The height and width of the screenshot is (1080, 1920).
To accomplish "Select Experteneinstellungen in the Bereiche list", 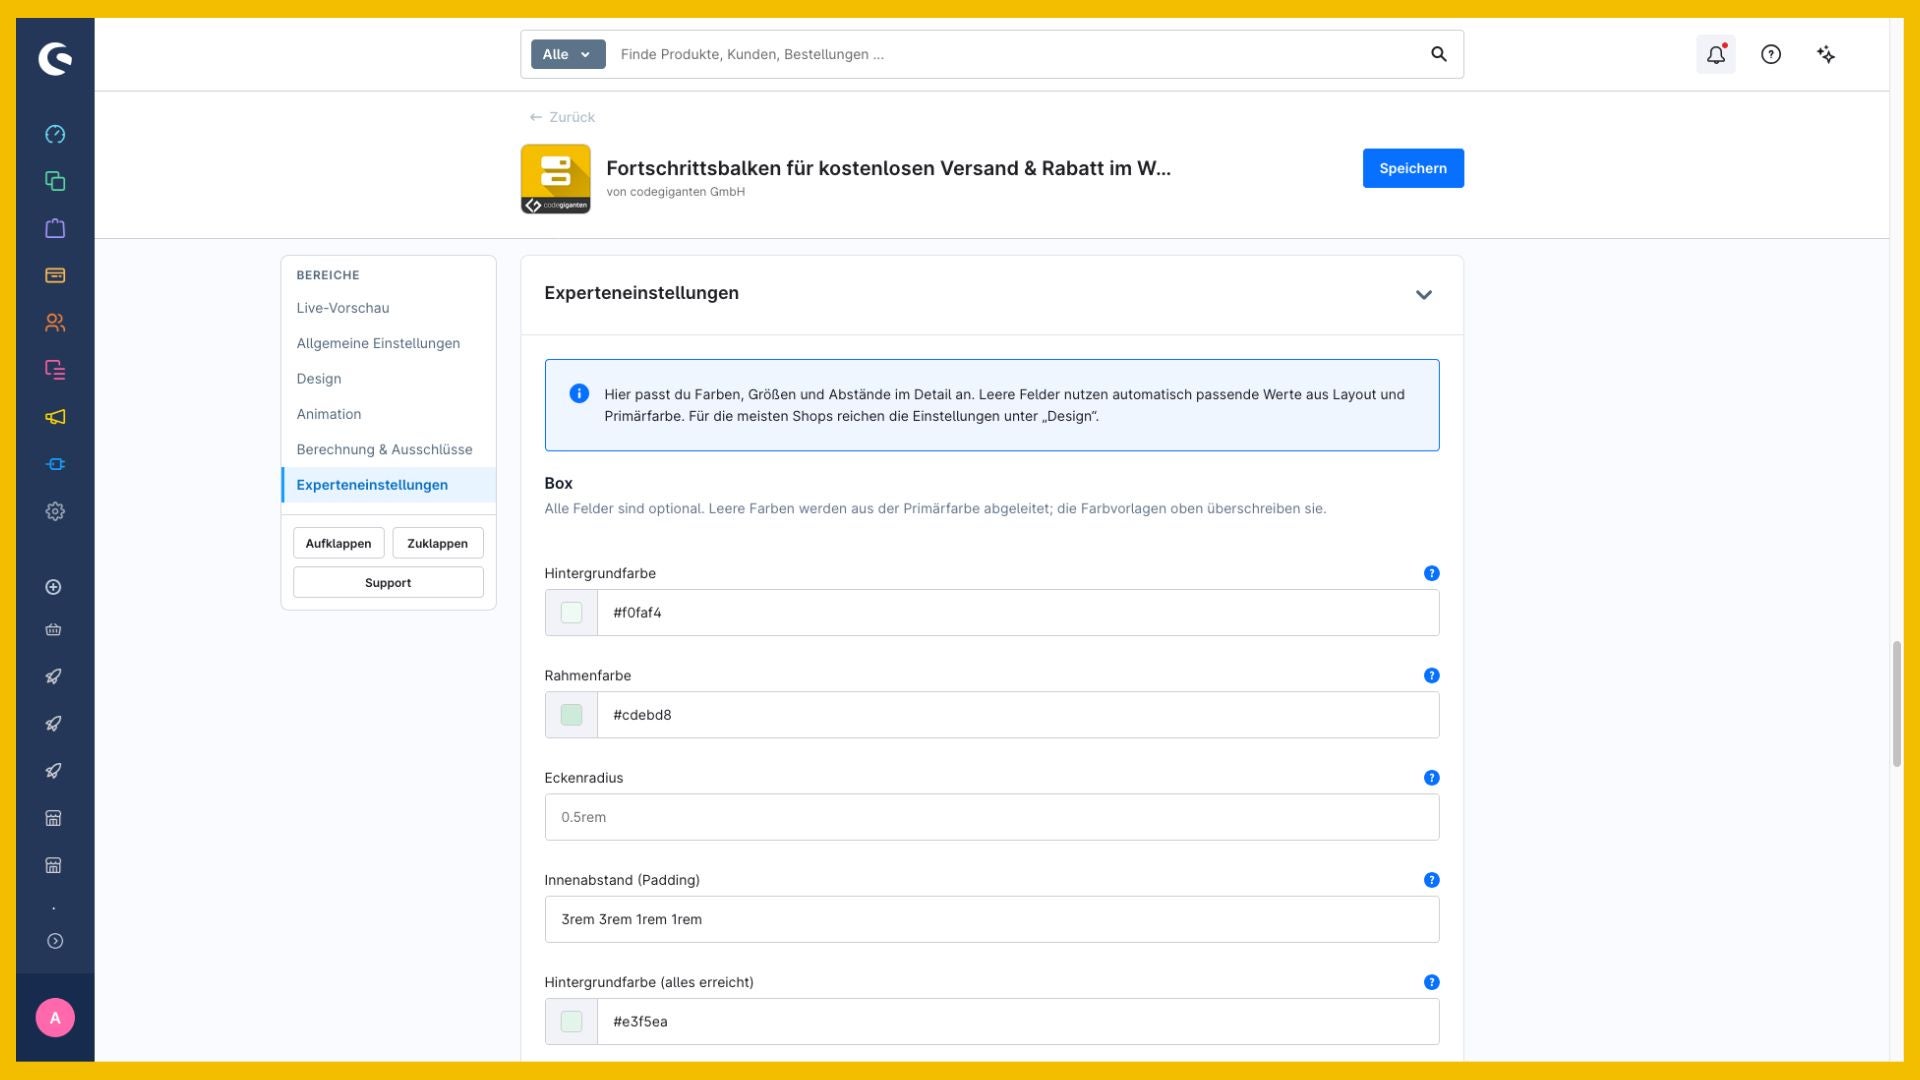I will [x=389, y=485].
